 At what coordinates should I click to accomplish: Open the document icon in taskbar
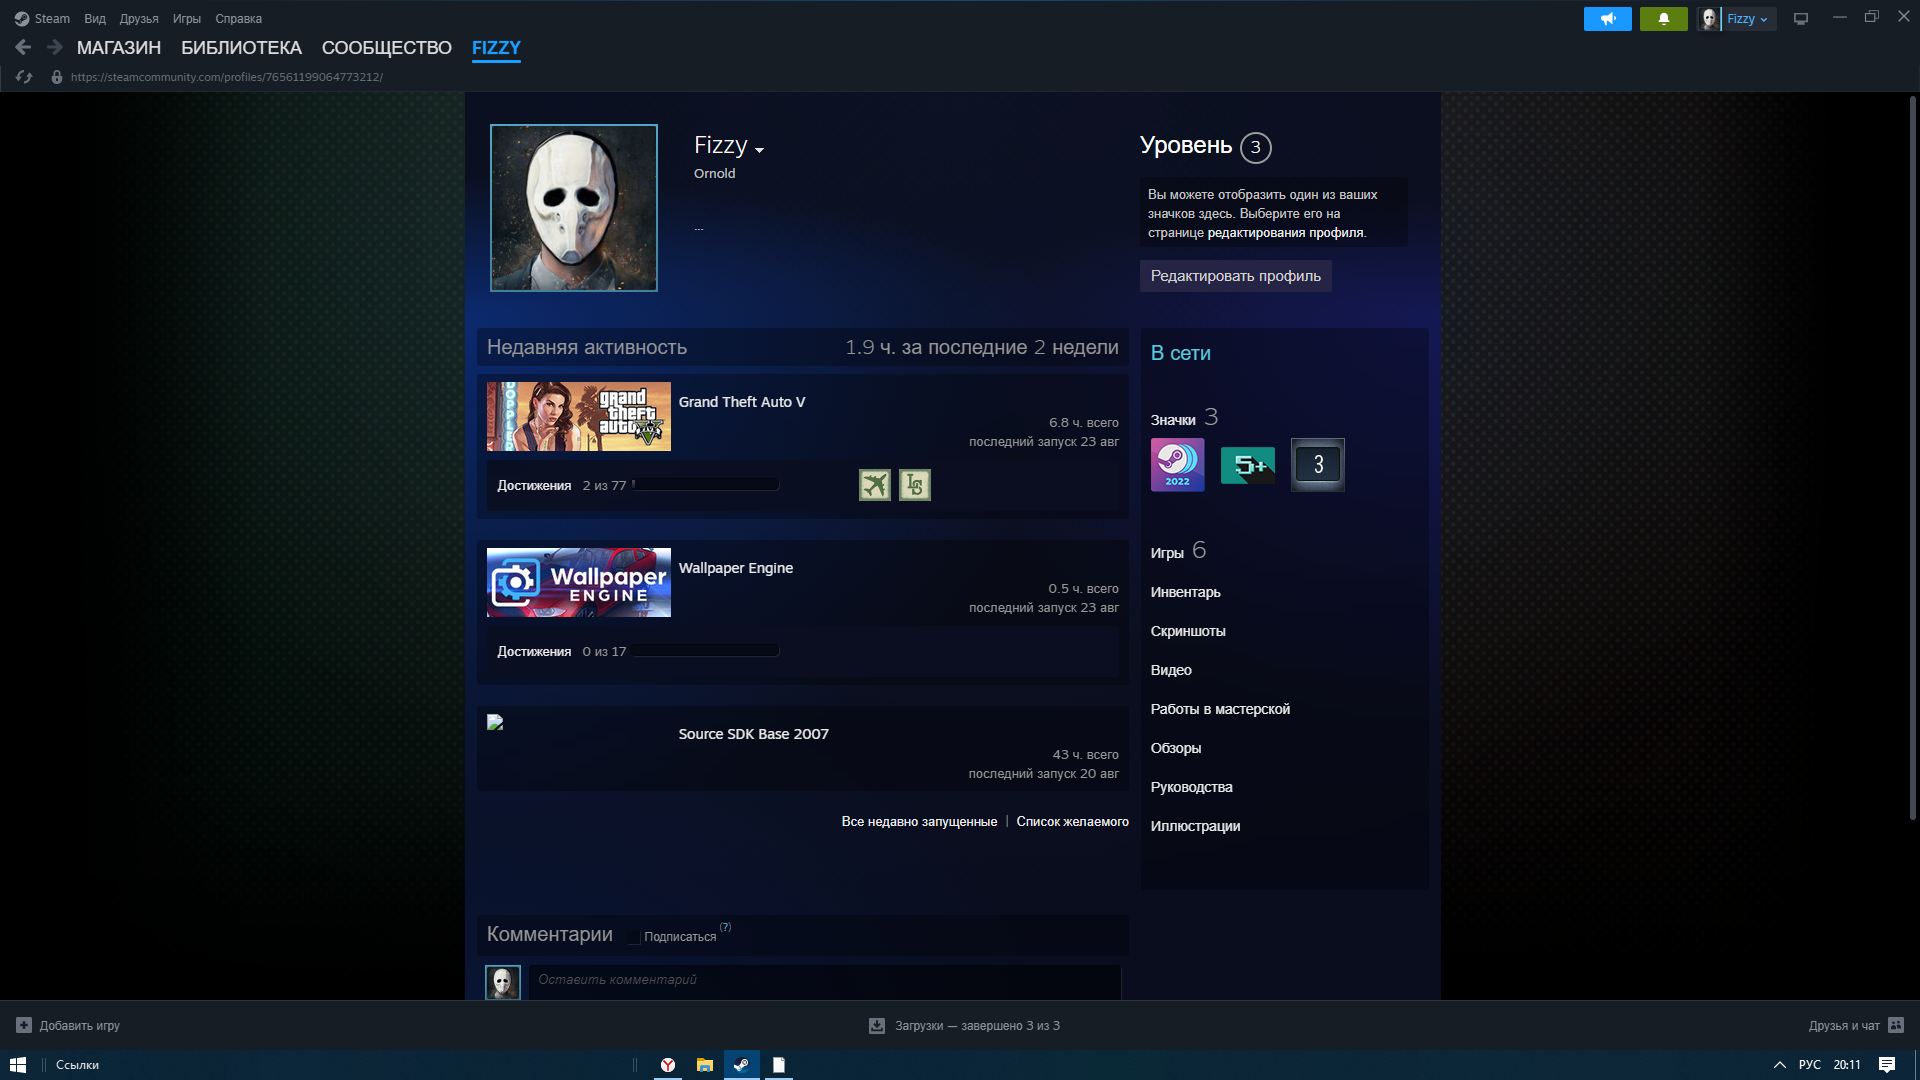778,1065
